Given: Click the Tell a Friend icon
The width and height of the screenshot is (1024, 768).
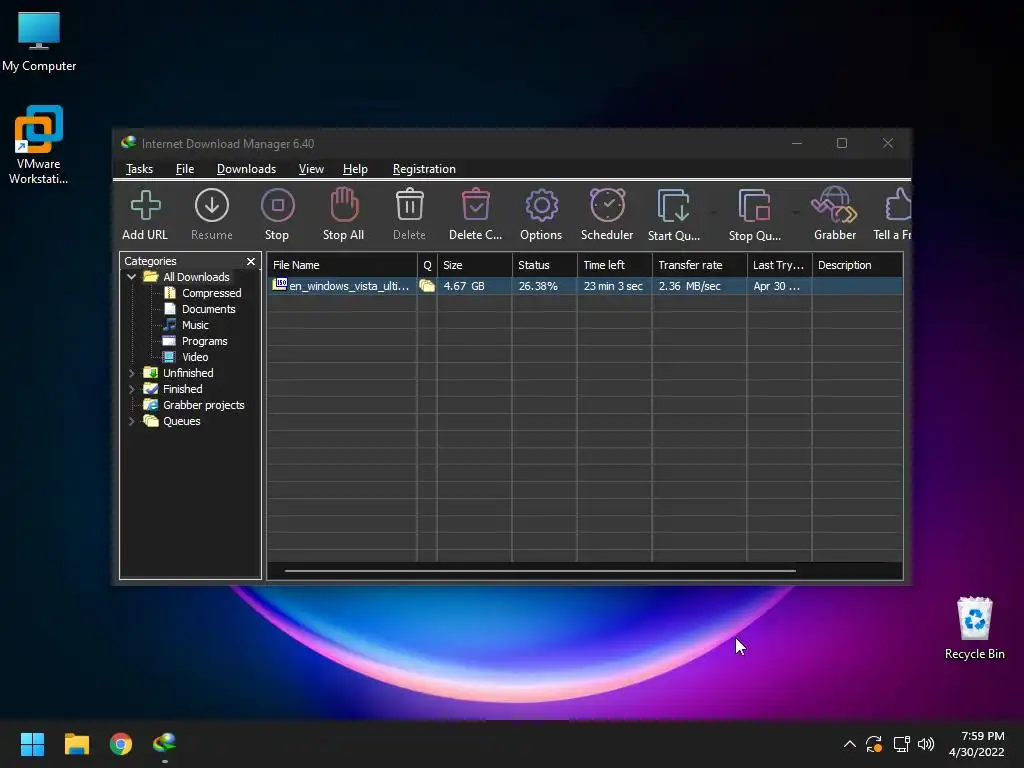Looking at the screenshot, I should pyautogui.click(x=898, y=204).
